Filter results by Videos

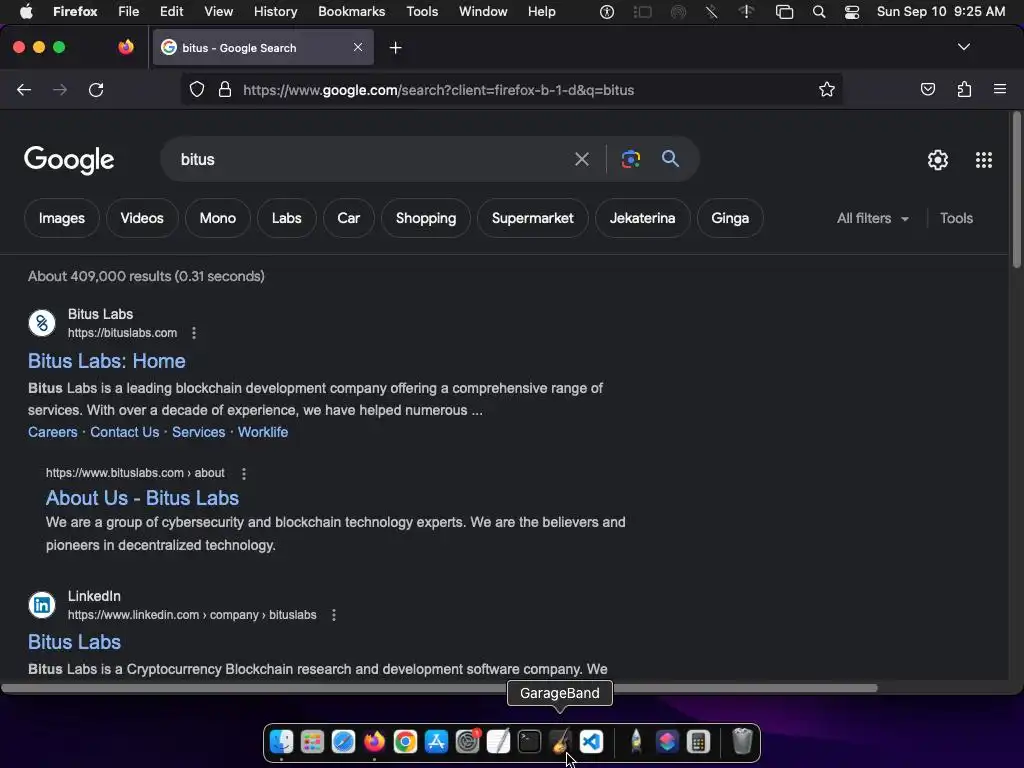click(x=142, y=218)
